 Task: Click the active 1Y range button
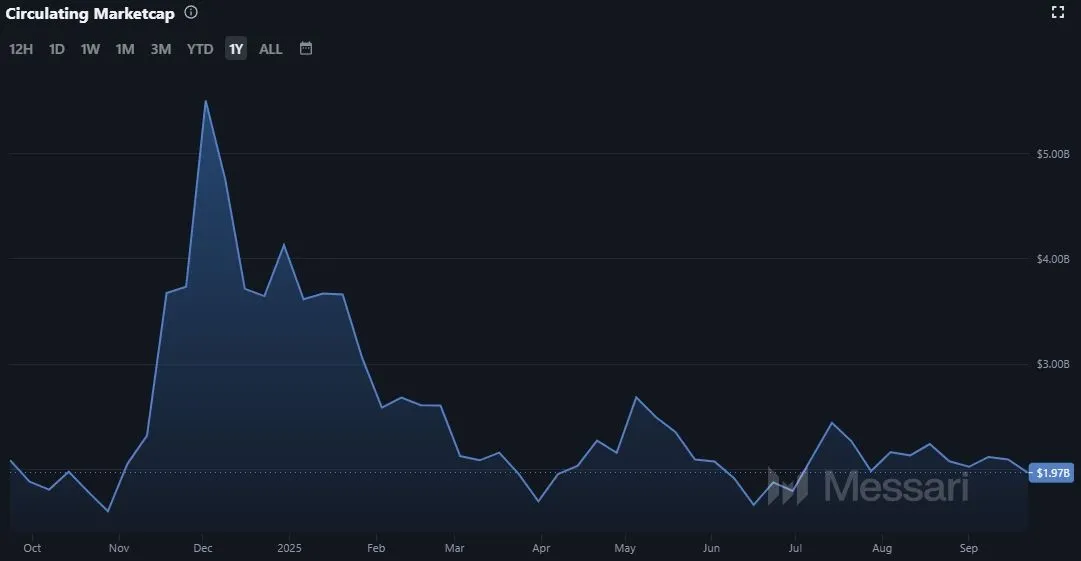235,49
